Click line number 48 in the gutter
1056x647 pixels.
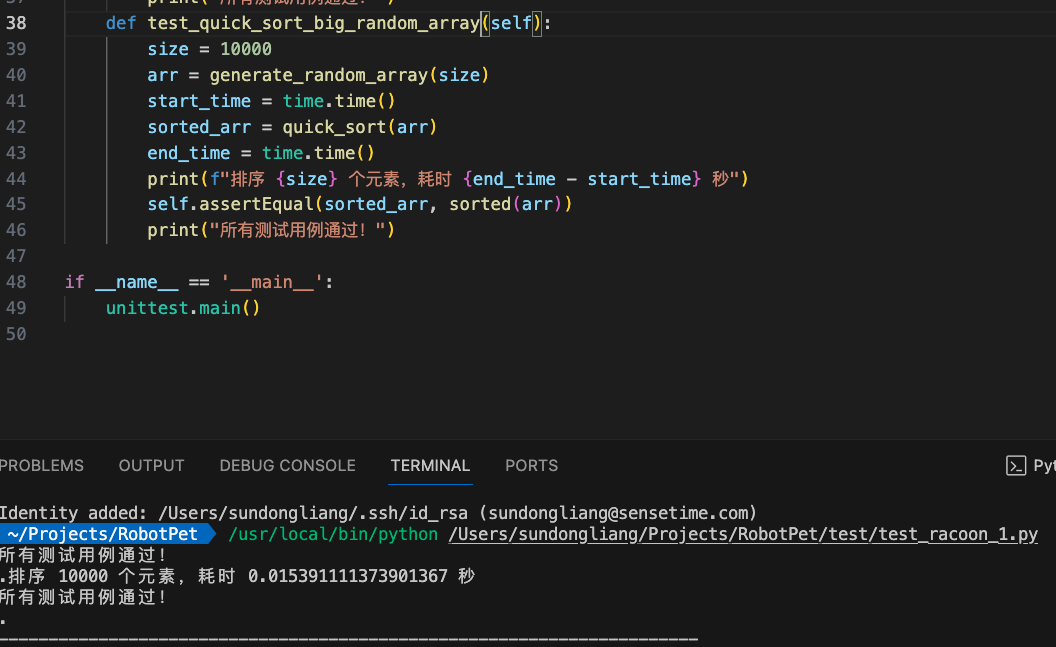[16, 282]
